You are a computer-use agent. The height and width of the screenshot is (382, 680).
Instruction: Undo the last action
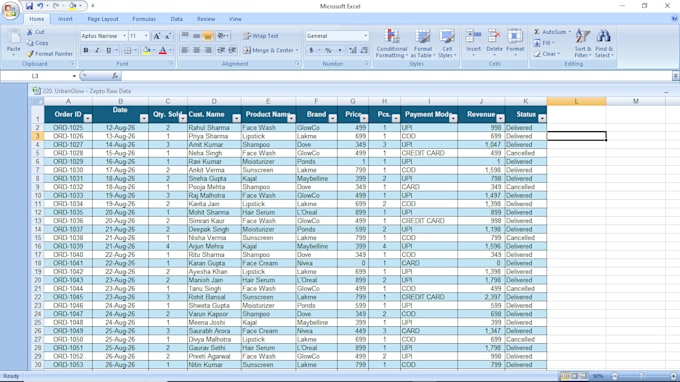pos(40,6)
